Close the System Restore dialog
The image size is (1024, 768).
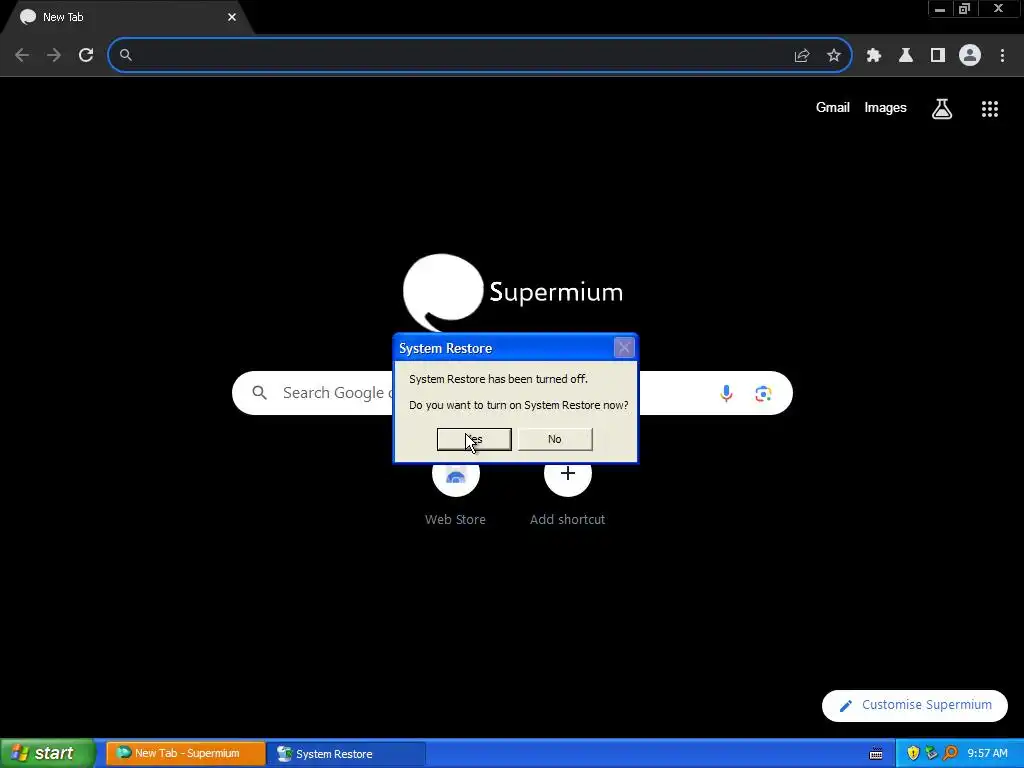tap(624, 347)
